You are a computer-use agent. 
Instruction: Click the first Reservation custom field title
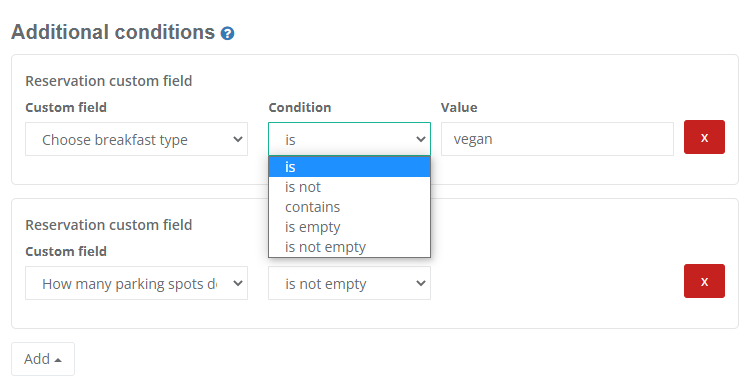coord(109,81)
